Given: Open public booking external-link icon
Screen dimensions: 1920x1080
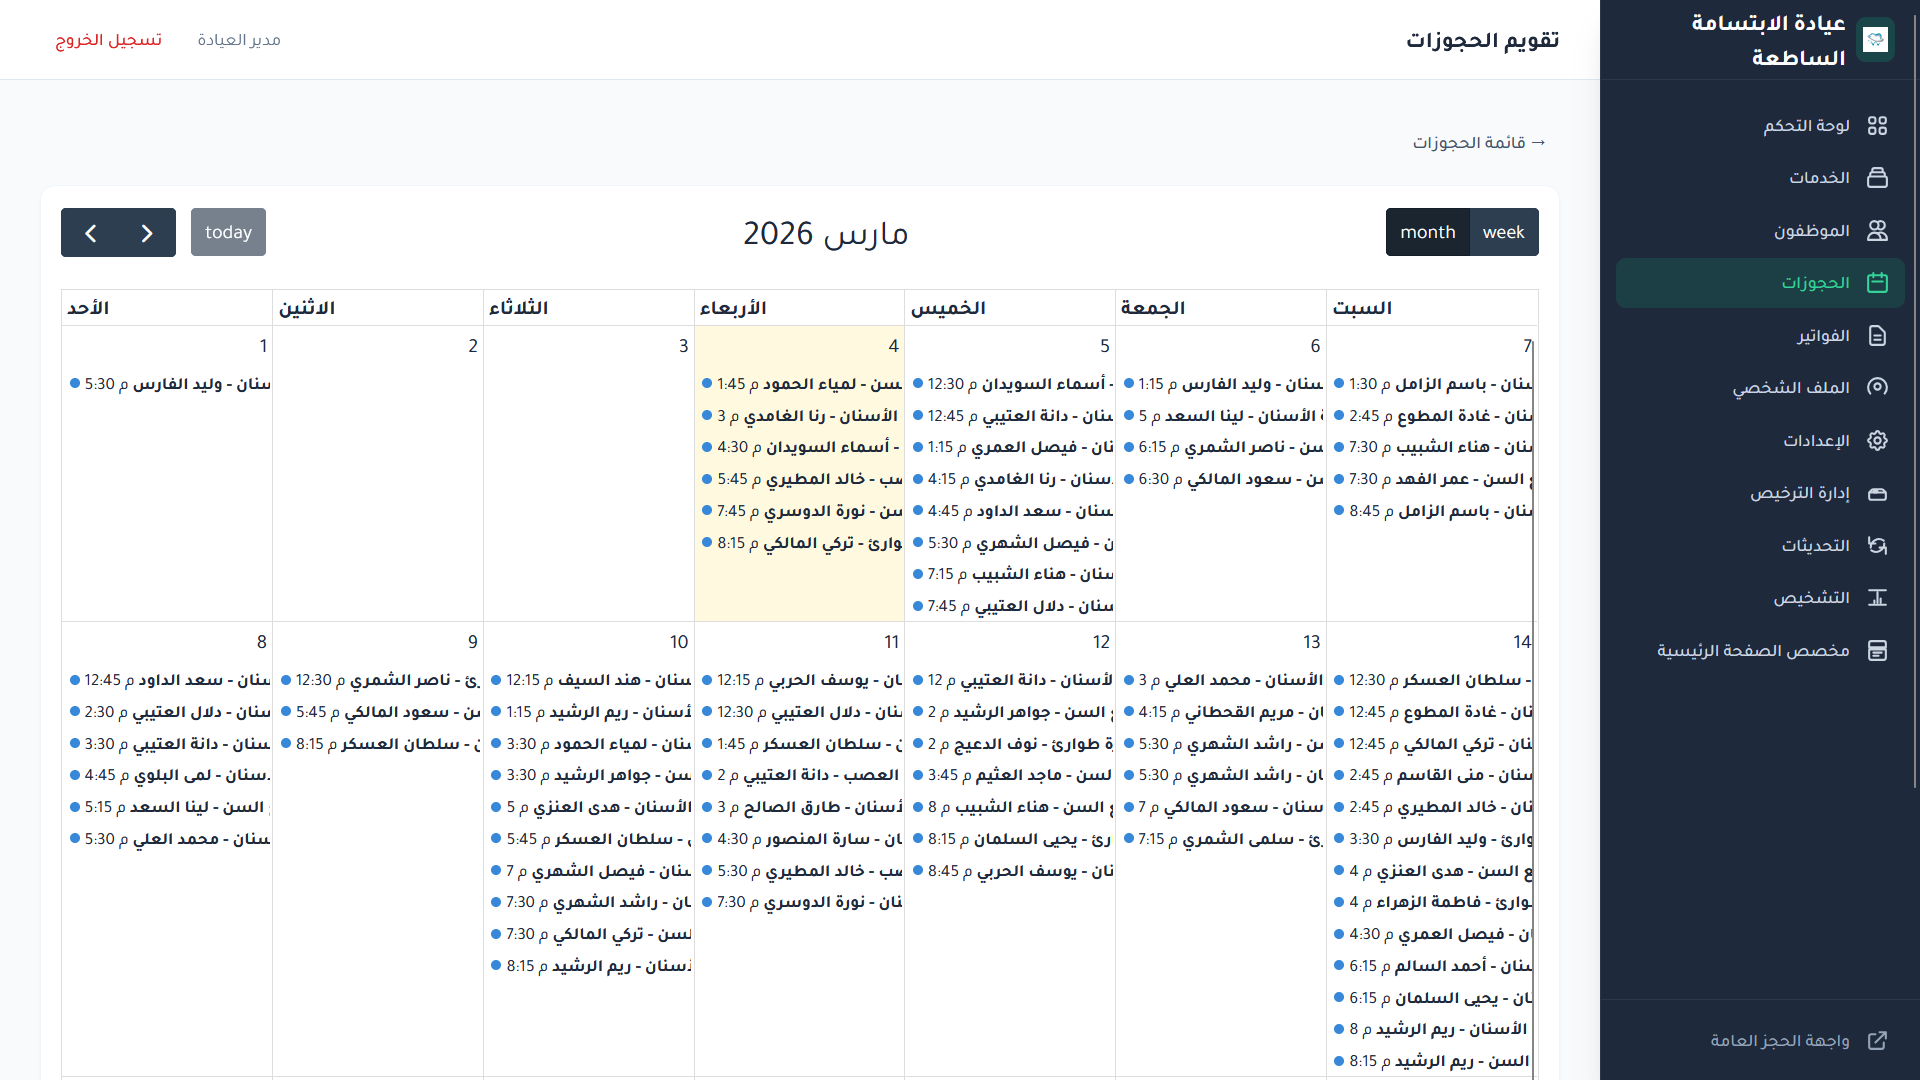Looking at the screenshot, I should click(1877, 1041).
